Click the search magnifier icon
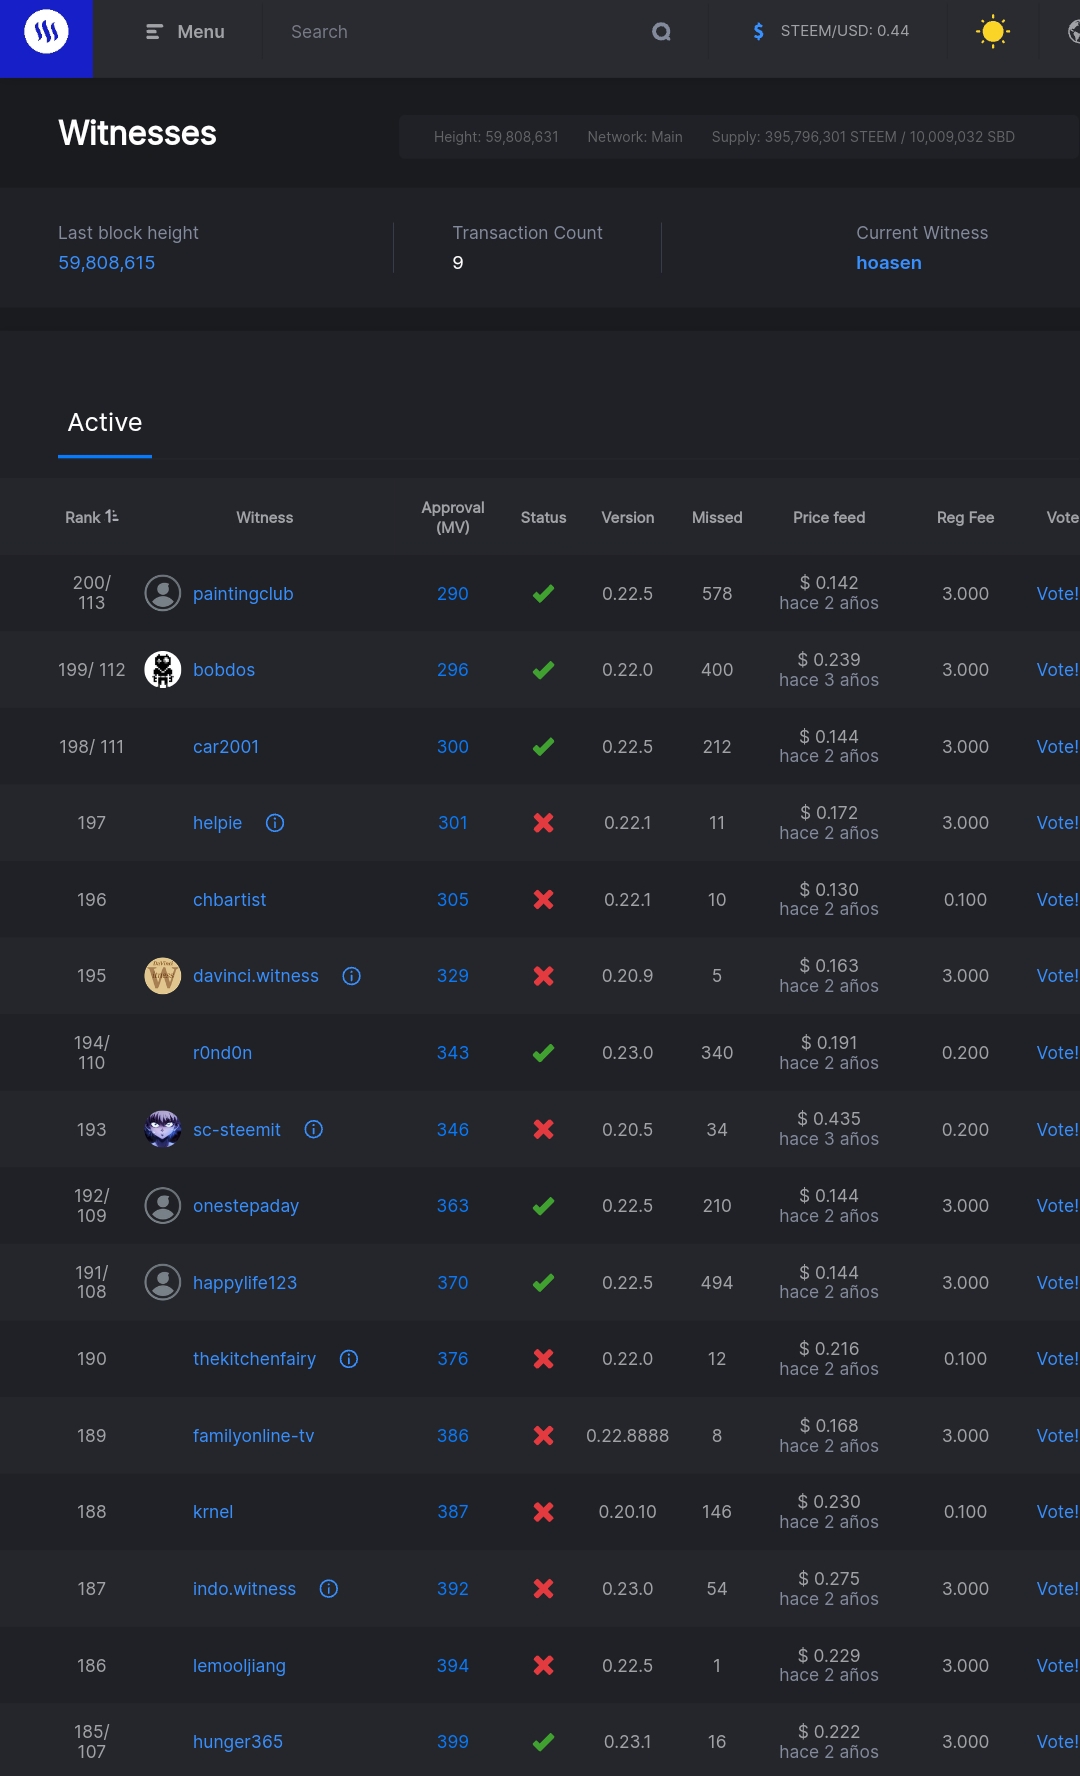 click(x=661, y=32)
